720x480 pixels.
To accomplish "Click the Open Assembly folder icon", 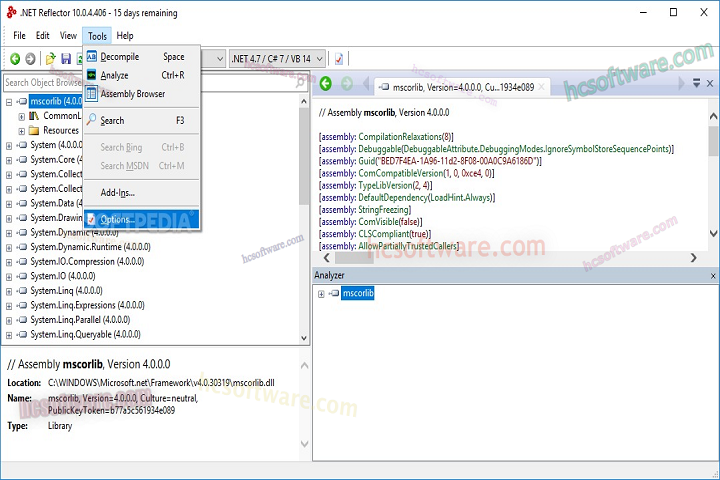I will pyautogui.click(x=51, y=59).
